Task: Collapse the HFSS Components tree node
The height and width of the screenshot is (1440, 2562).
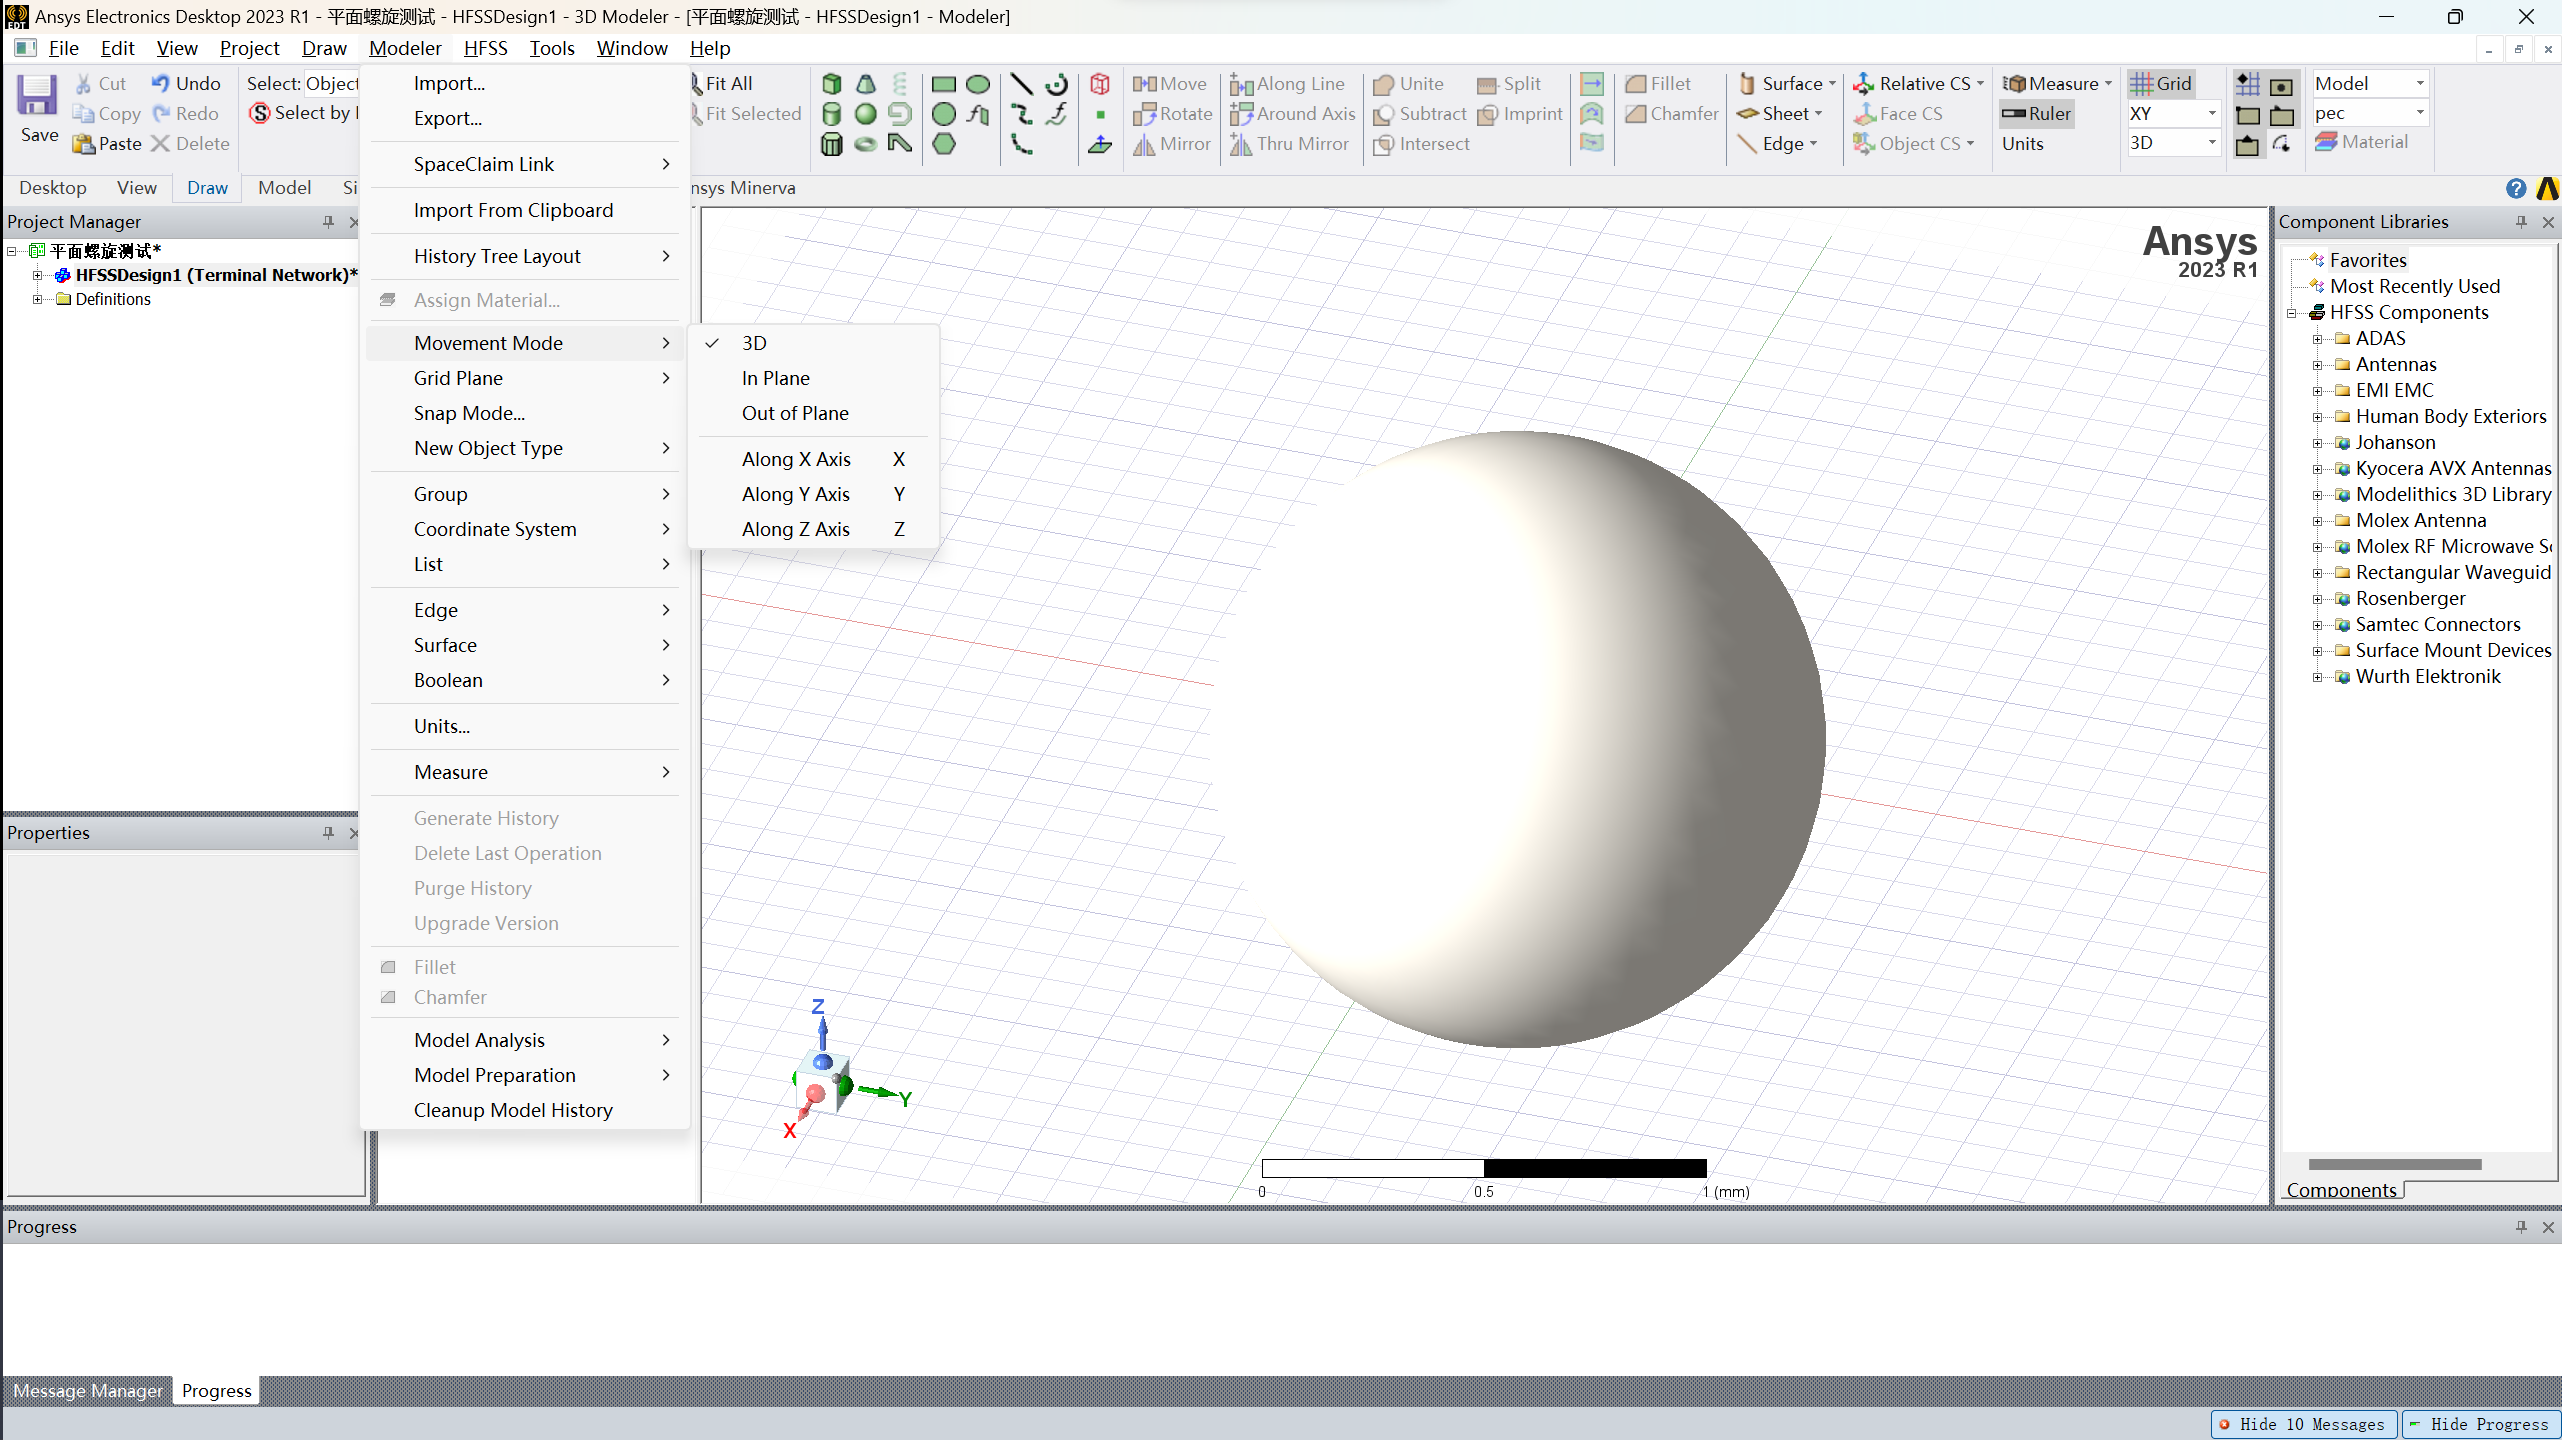Action: click(2292, 313)
